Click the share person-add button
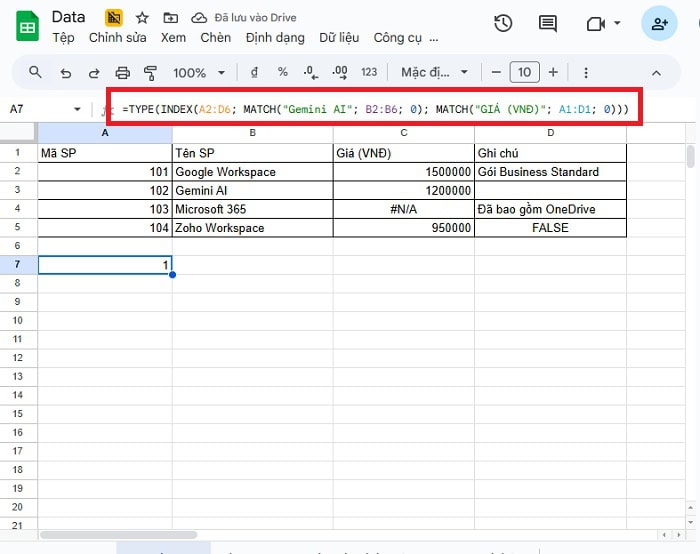This screenshot has width=700, height=554. pyautogui.click(x=659, y=24)
